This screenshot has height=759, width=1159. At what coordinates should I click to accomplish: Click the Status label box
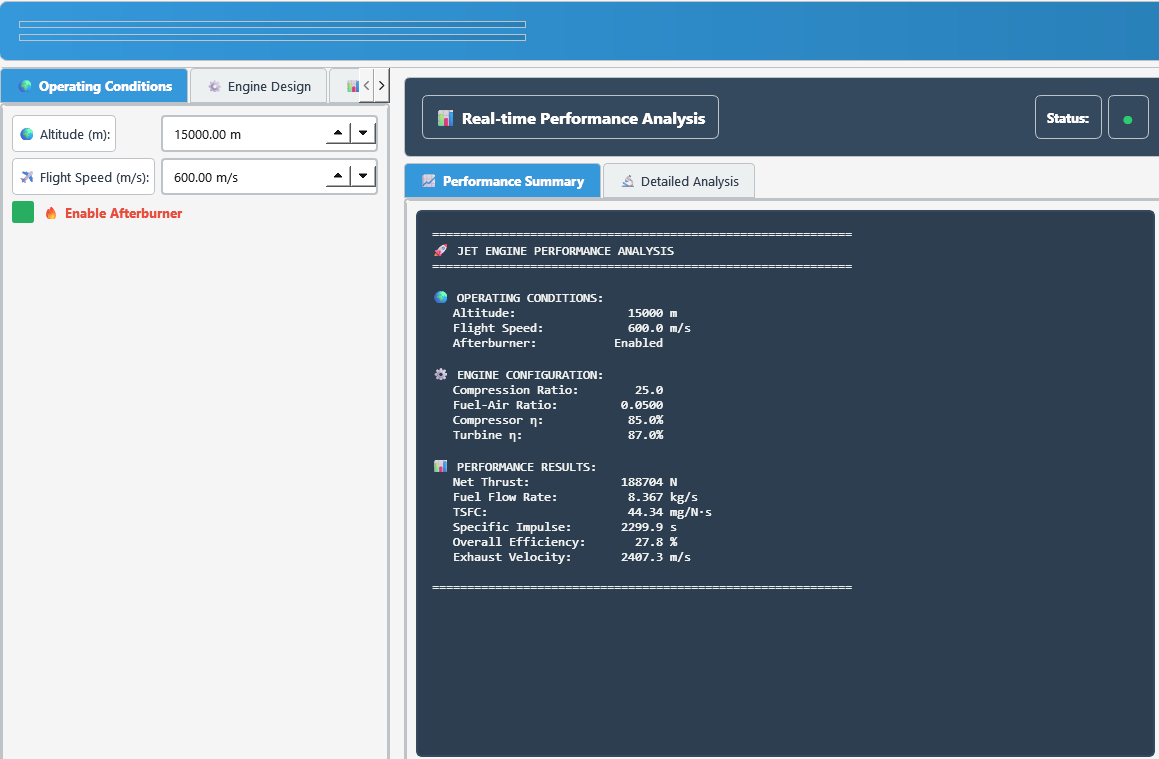(1067, 118)
